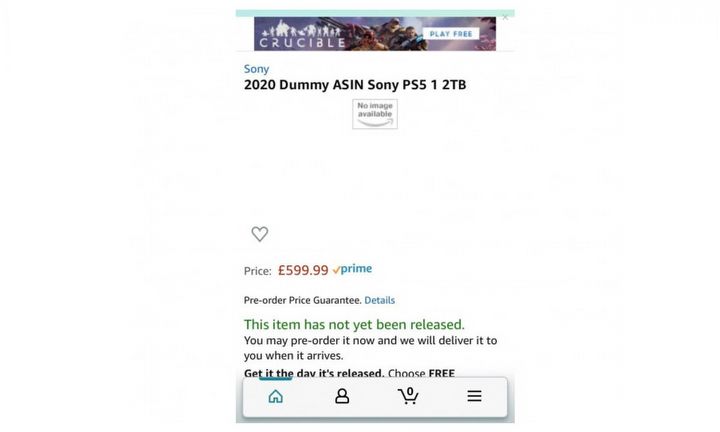Click the £599.99 price
Screen dimensions: 720x432
tap(303, 270)
